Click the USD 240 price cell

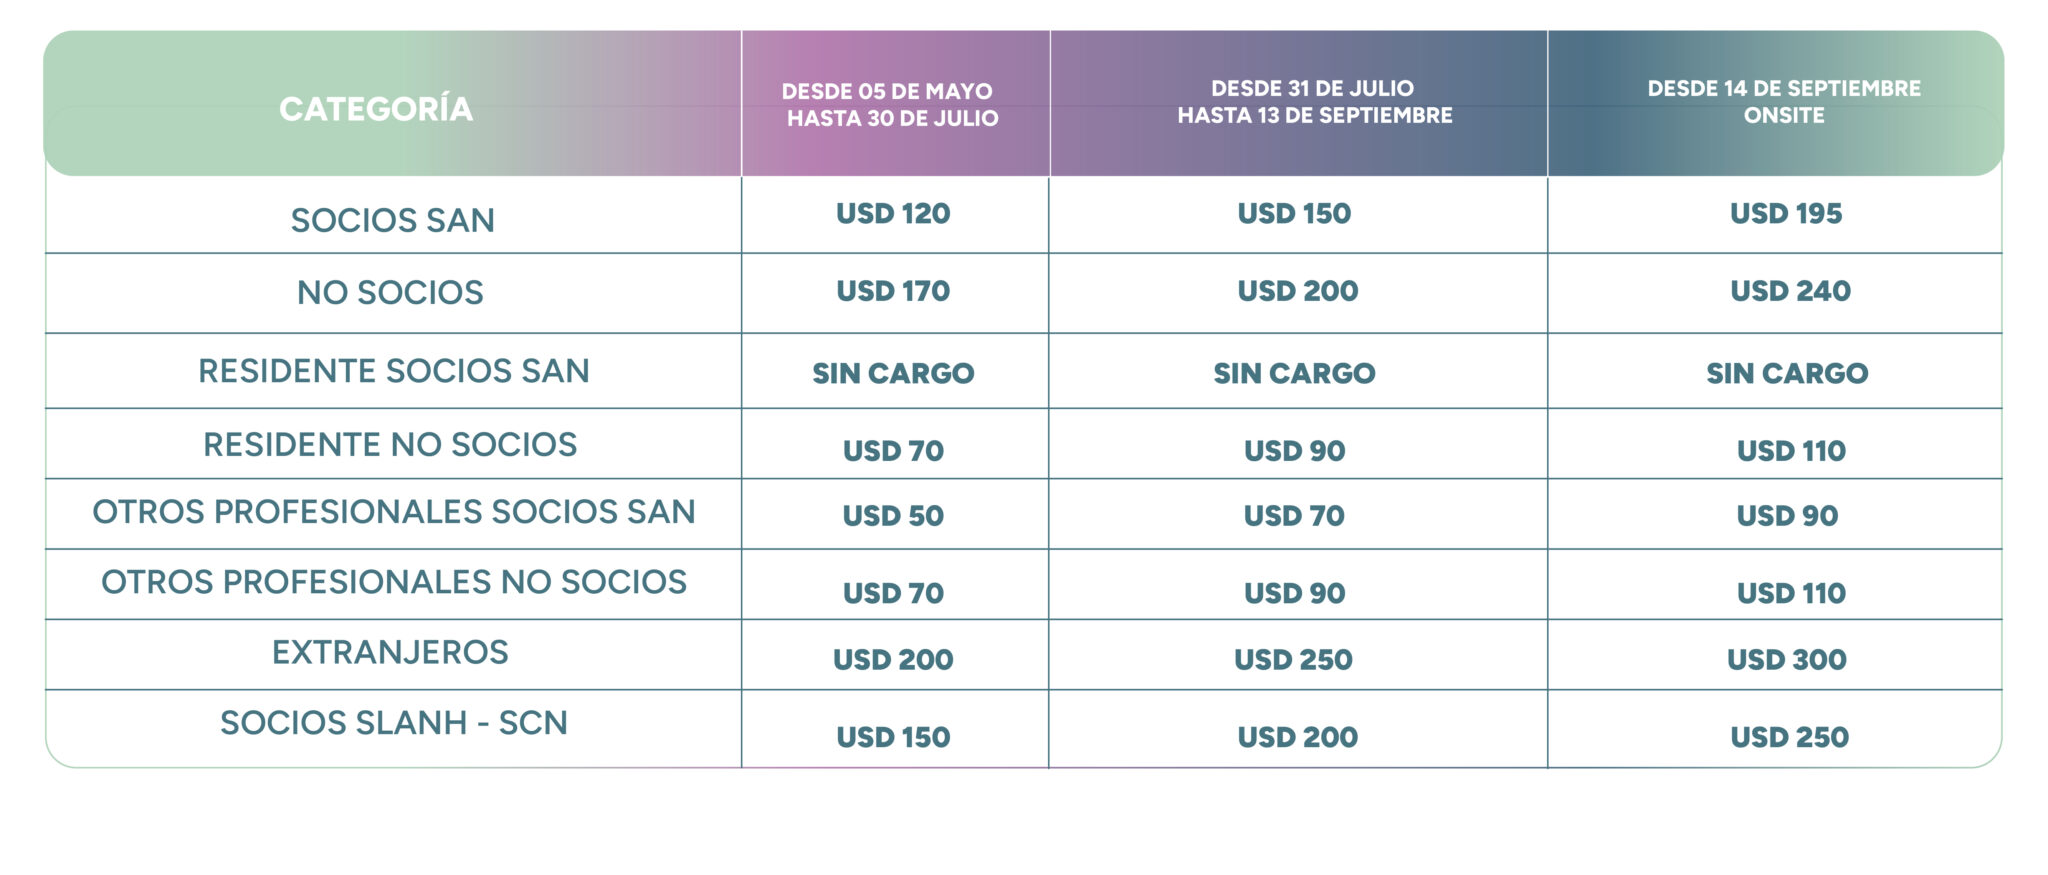1790,291
